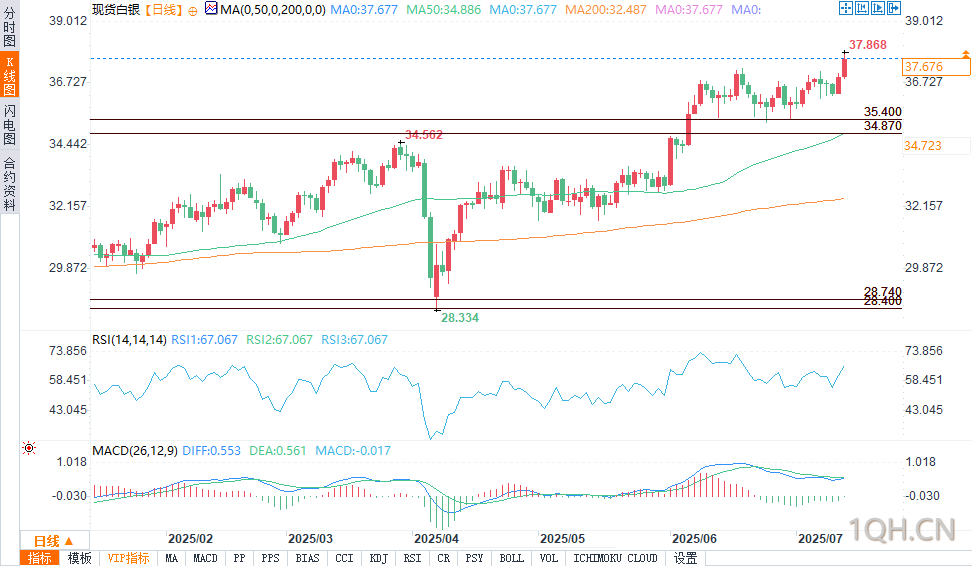Click the DEA:0.561 value
Screen dimensions: 972x566
click(278, 451)
